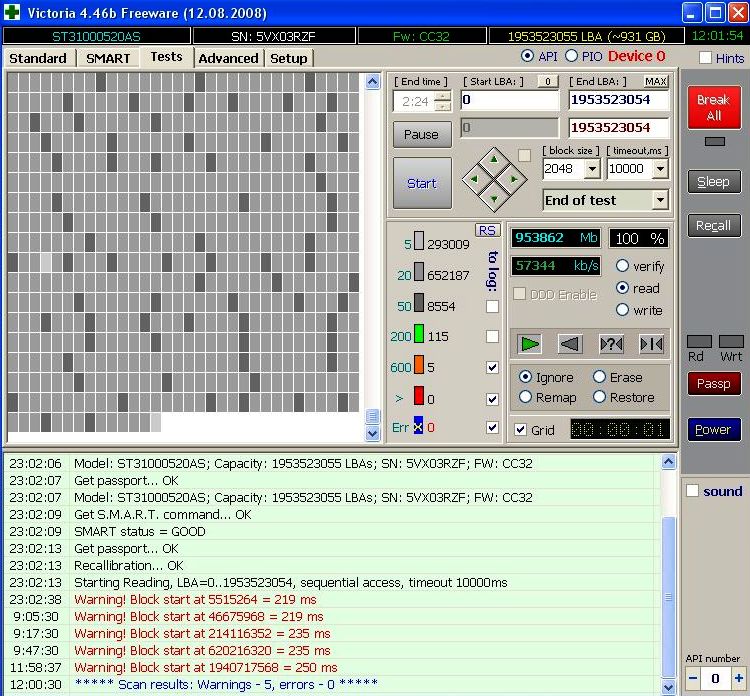Select the API radio button

click(527, 56)
